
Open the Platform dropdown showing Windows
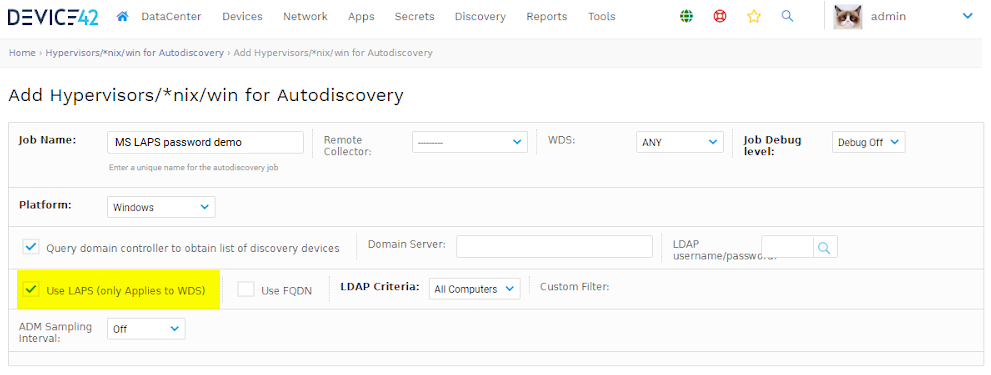pos(161,207)
